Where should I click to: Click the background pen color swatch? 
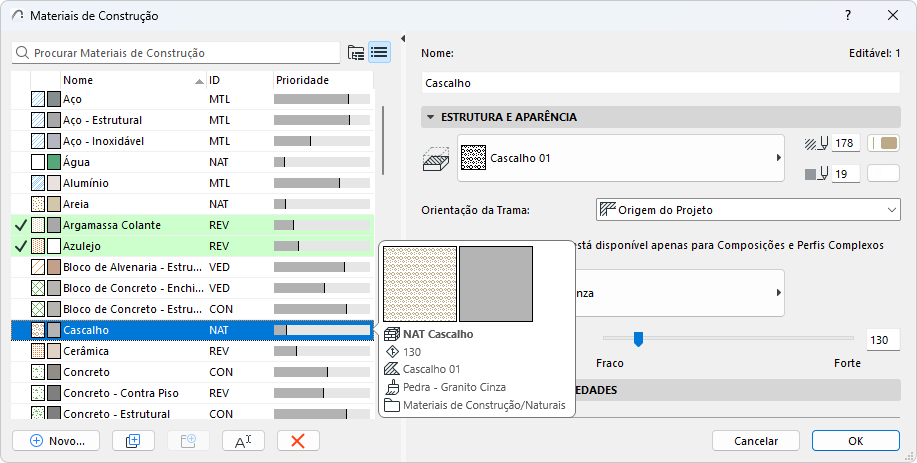[x=884, y=174]
